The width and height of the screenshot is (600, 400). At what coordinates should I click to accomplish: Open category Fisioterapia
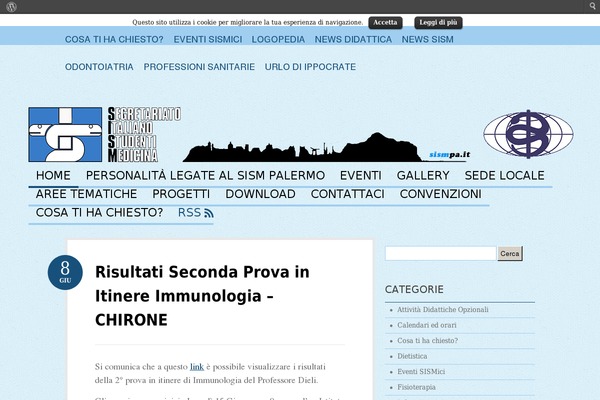pyautogui.click(x=416, y=387)
